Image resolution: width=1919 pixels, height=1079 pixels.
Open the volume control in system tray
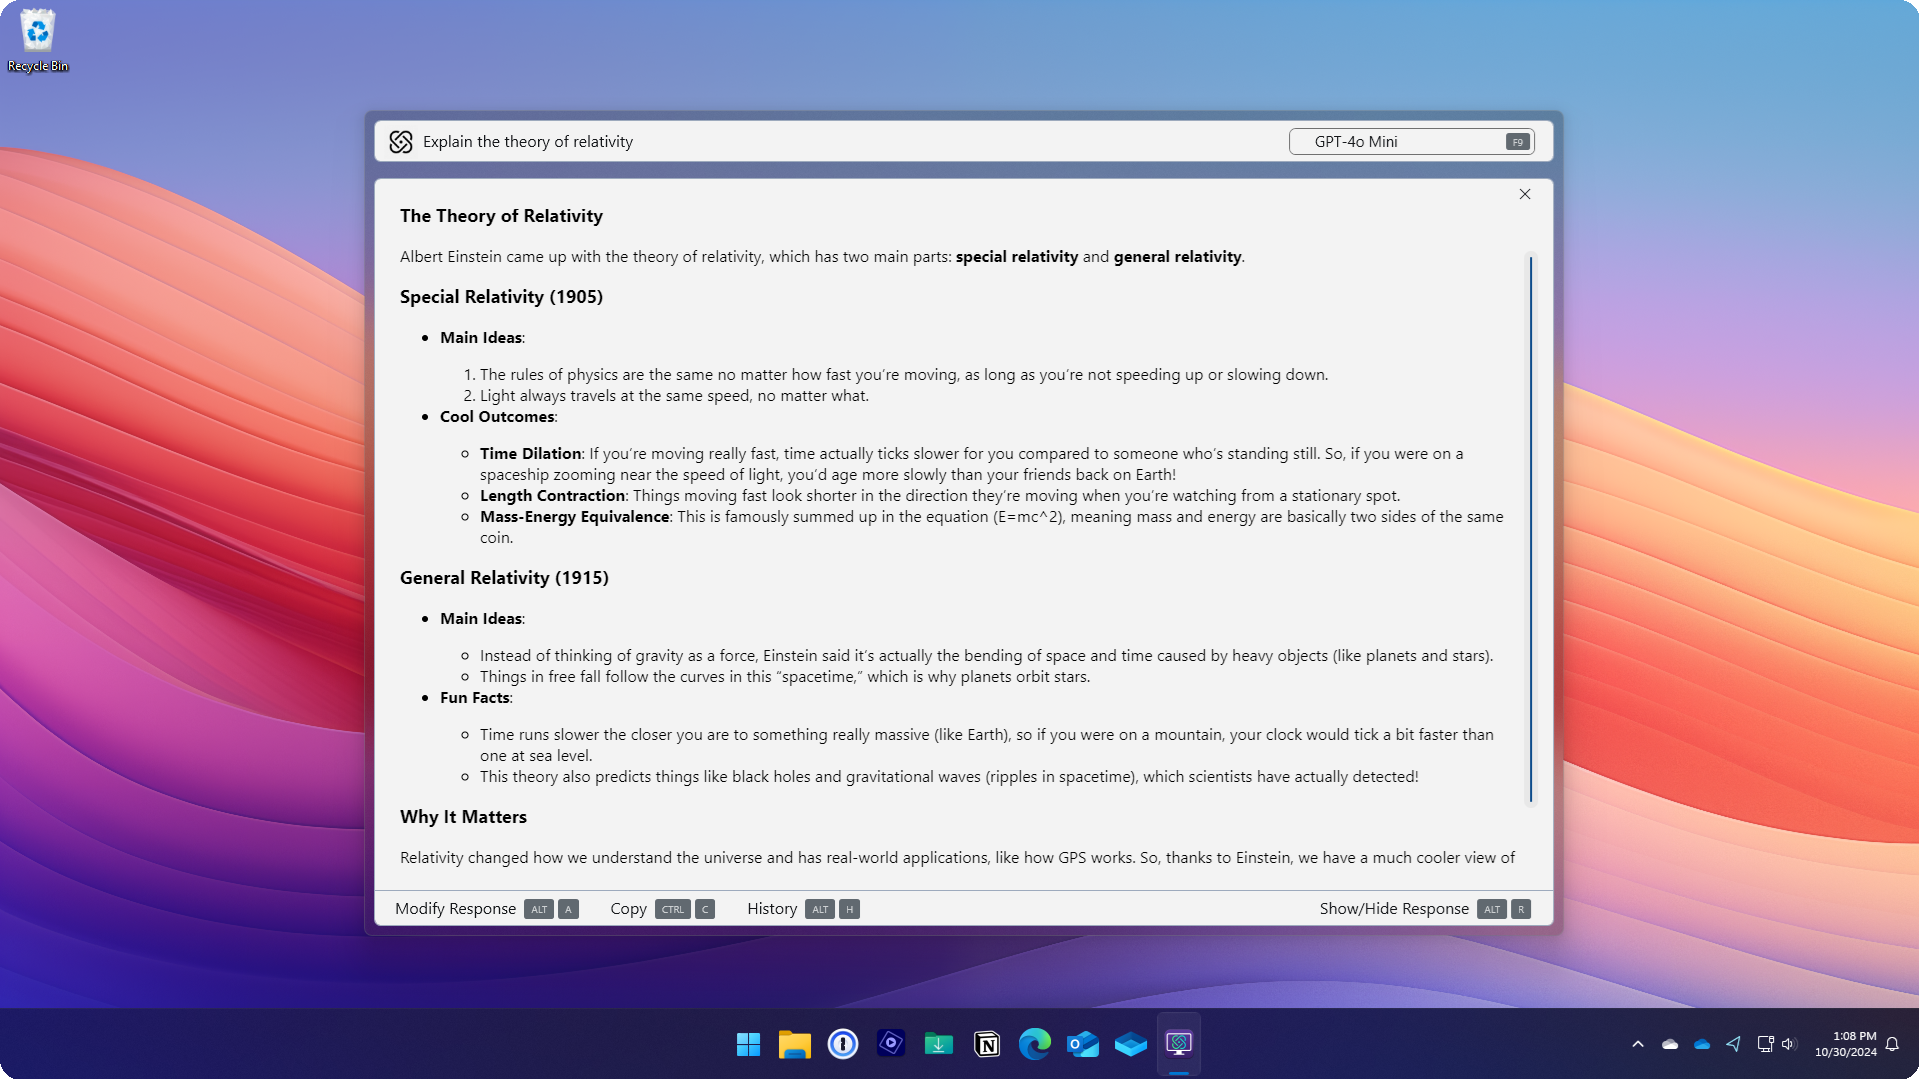pyautogui.click(x=1789, y=1044)
